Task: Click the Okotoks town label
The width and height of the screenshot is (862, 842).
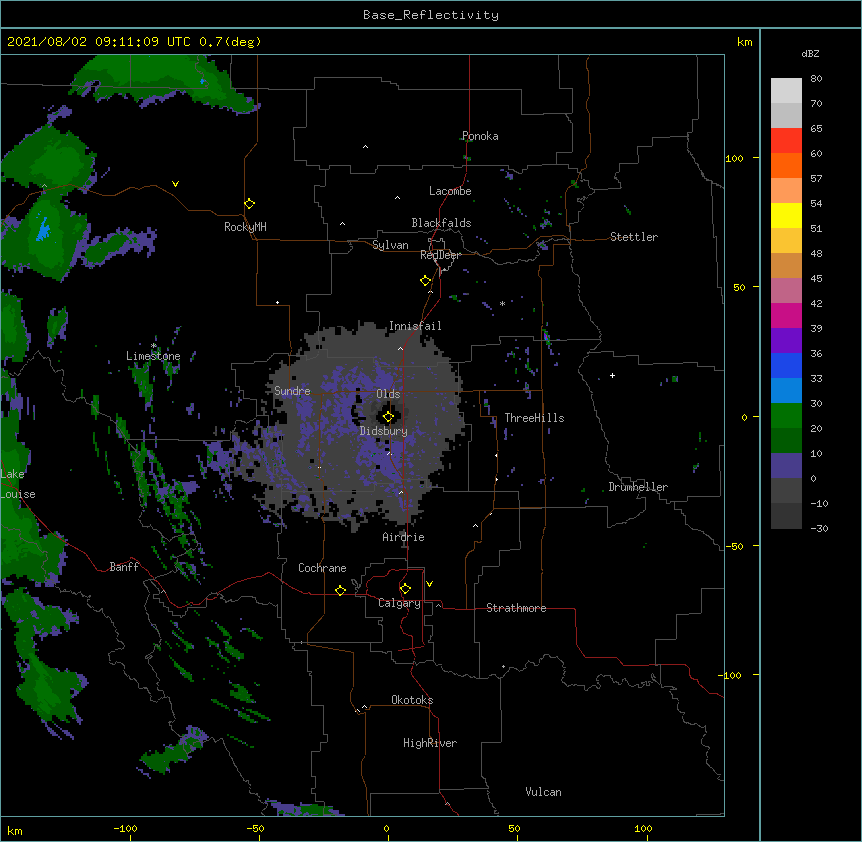Action: click(x=412, y=700)
